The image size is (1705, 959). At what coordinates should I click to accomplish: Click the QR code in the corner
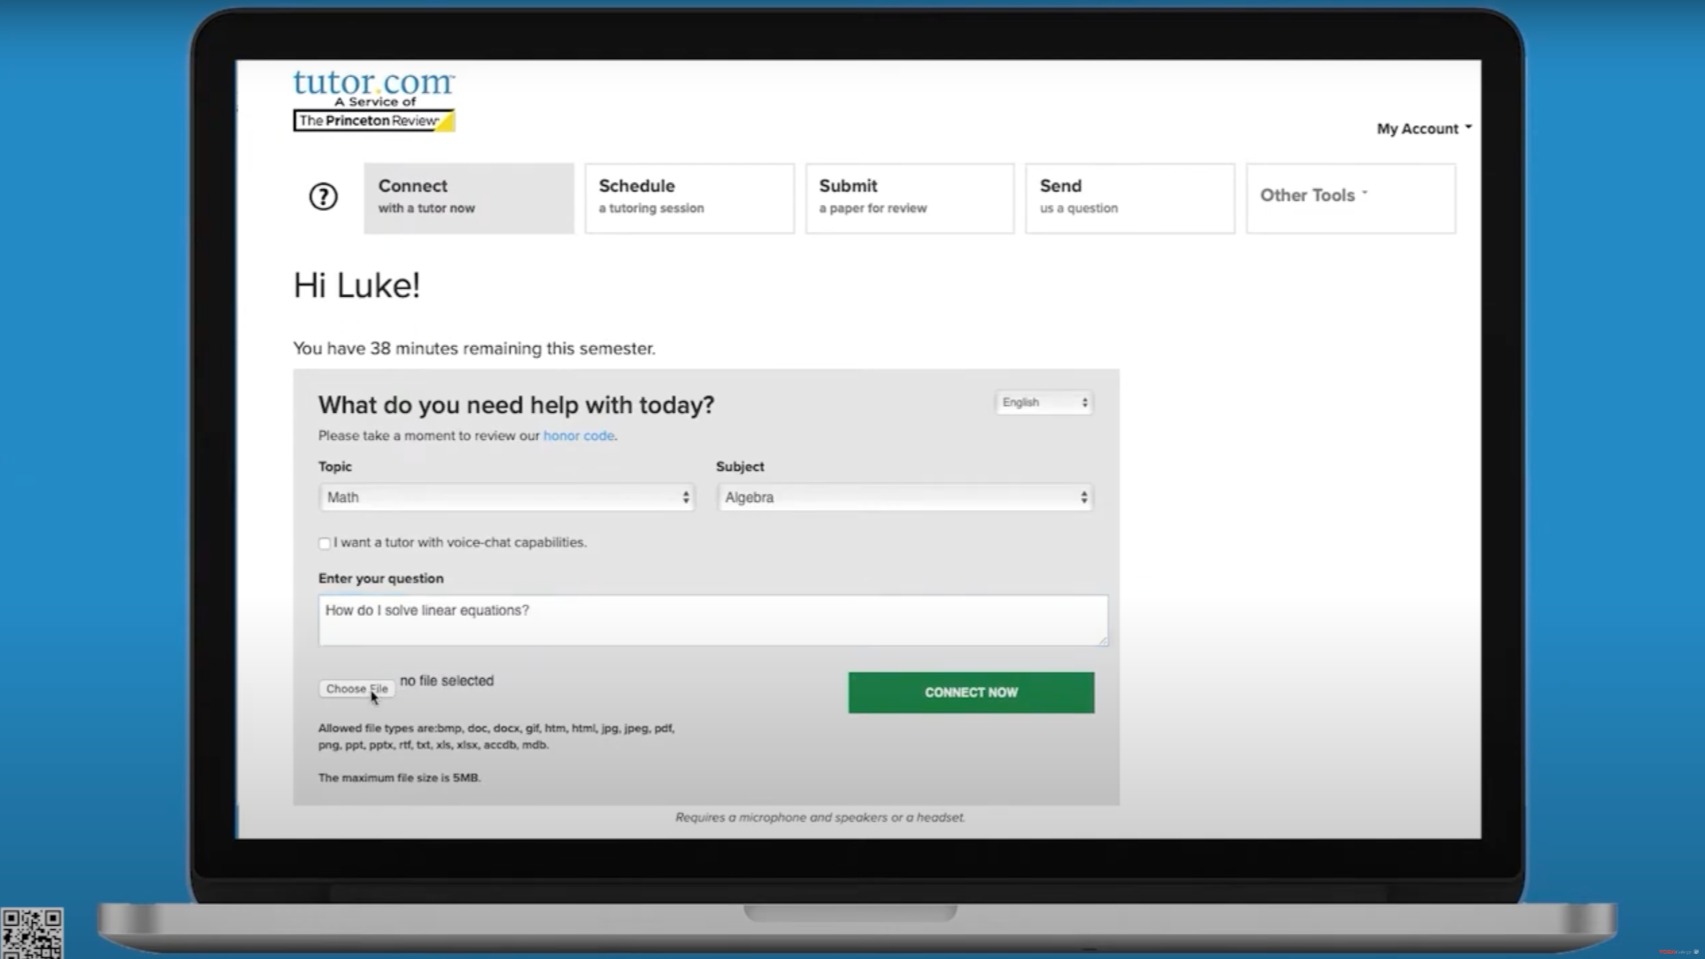[x=32, y=933]
